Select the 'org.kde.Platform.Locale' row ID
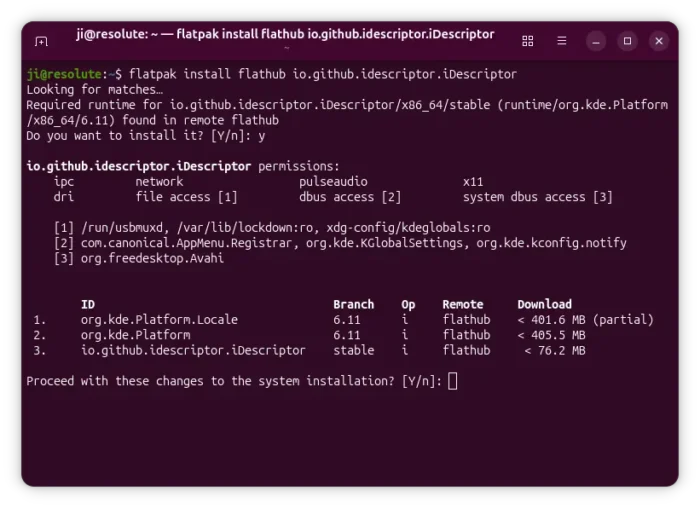Viewport: 700px width, 508px height. click(159, 320)
